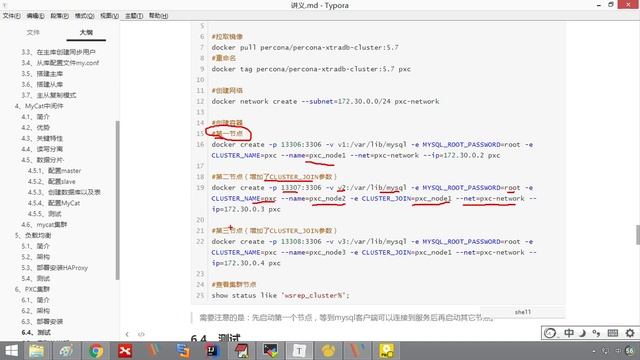The width and height of the screenshot is (640, 360).
Task: Open outline entry 4.1 简介
Action: (35, 117)
